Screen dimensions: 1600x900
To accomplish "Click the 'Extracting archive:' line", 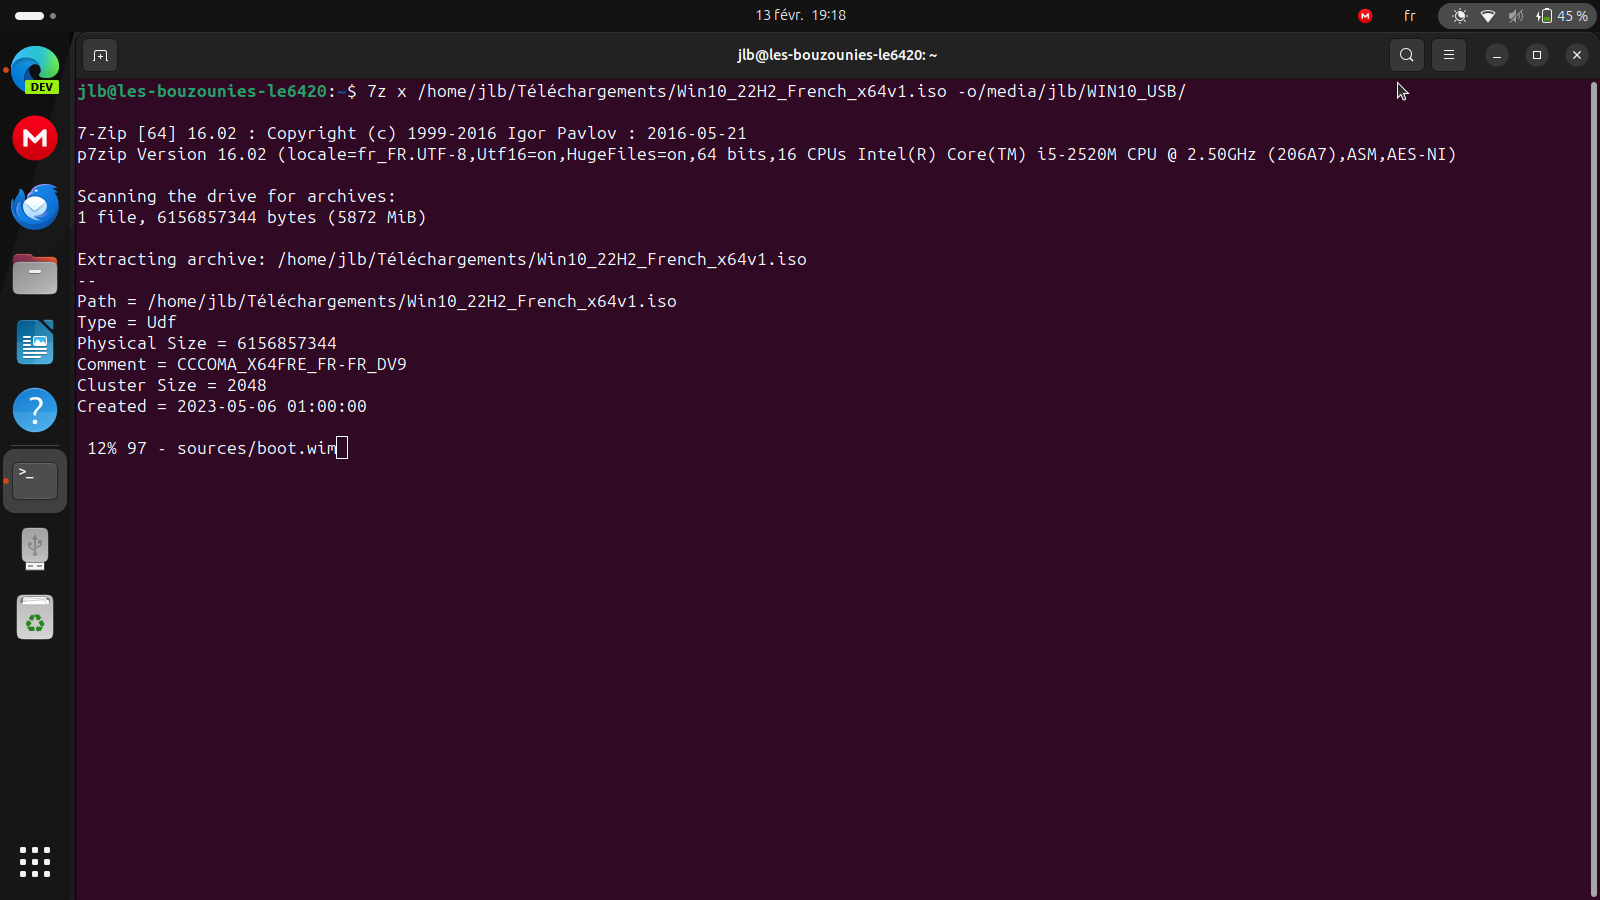I will 442,259.
